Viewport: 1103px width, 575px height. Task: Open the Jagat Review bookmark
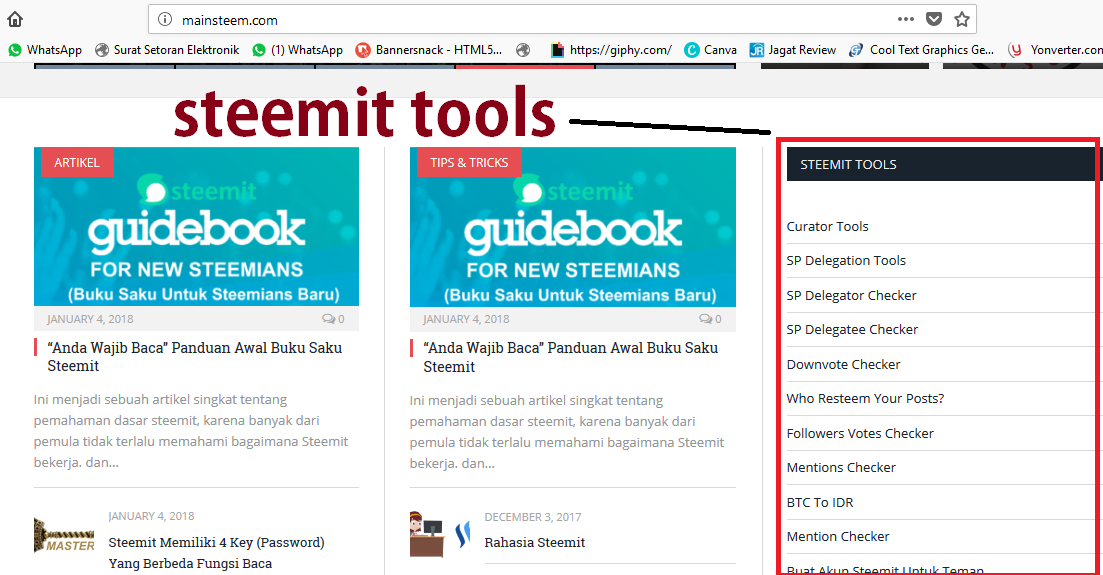(x=793, y=50)
